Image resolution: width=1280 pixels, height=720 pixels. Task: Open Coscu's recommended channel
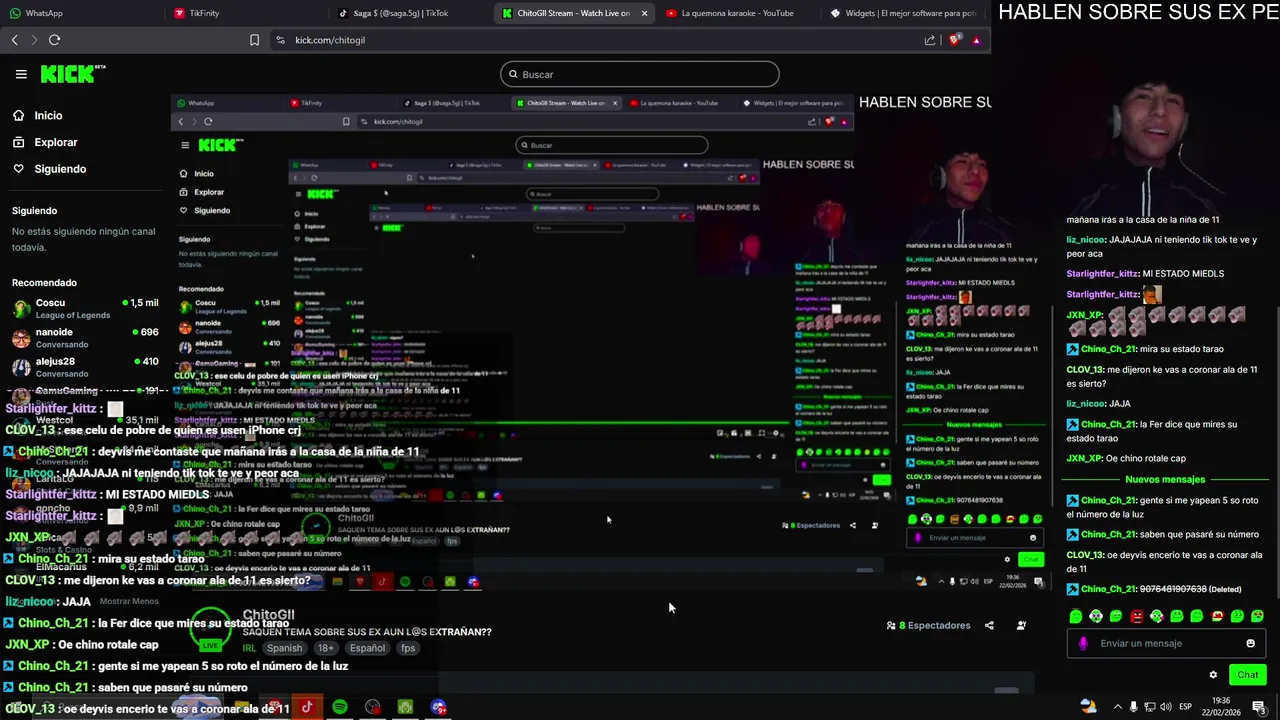coord(85,309)
